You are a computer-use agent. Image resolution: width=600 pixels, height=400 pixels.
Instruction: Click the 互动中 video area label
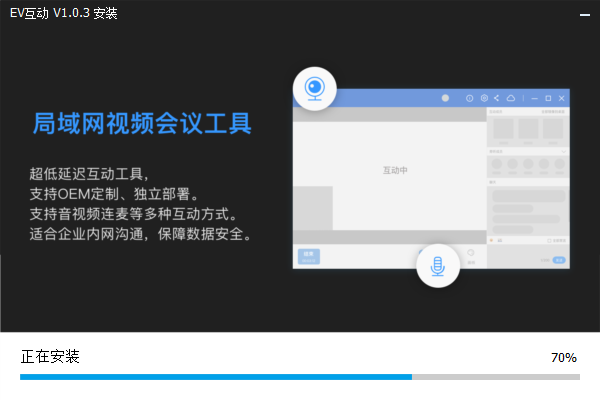395,170
